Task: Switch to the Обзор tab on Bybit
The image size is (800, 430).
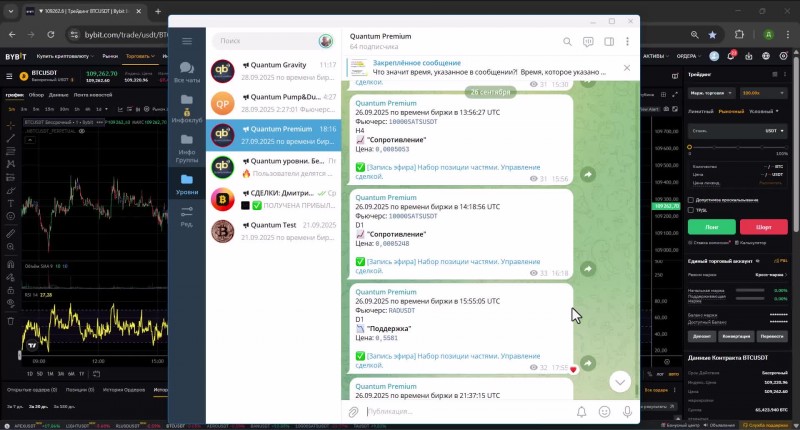Action: coord(36,95)
